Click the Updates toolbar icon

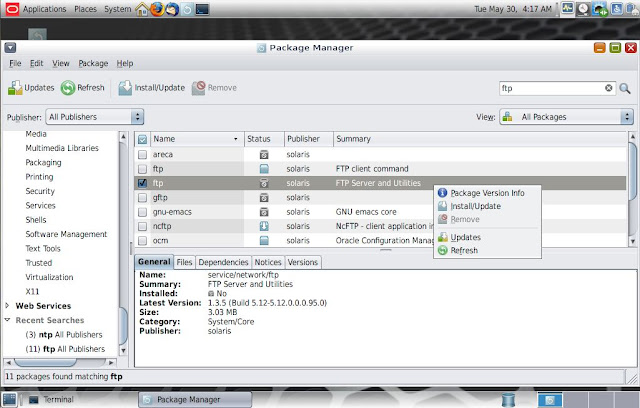(x=15, y=88)
